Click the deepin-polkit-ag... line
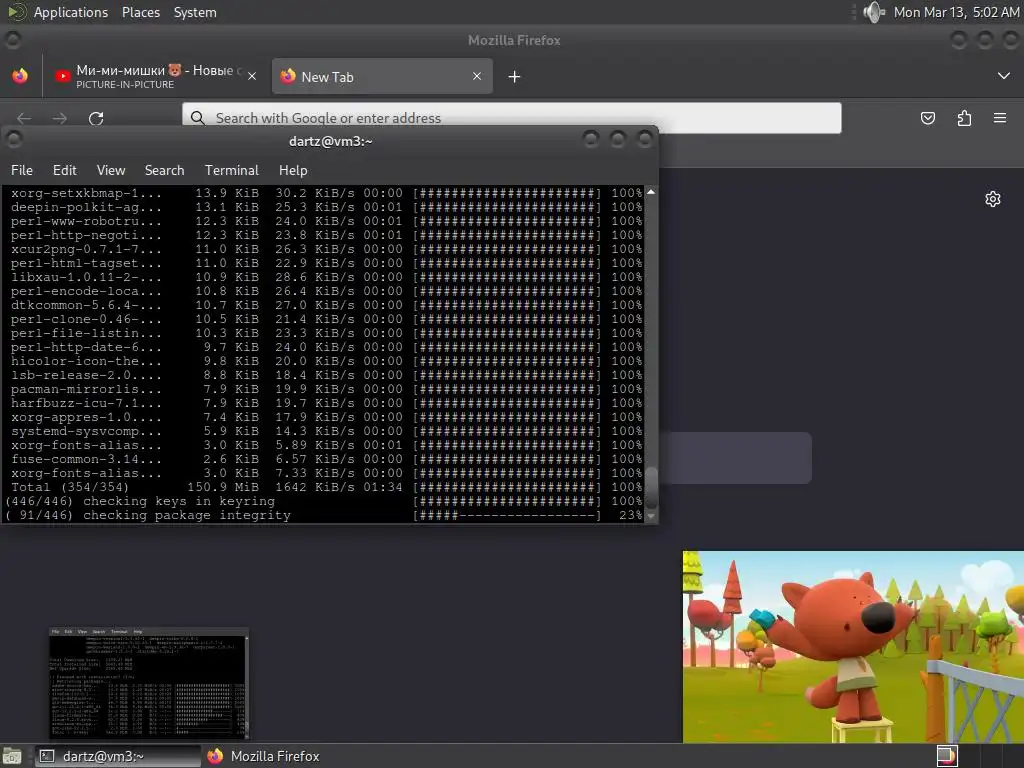 click(327, 207)
